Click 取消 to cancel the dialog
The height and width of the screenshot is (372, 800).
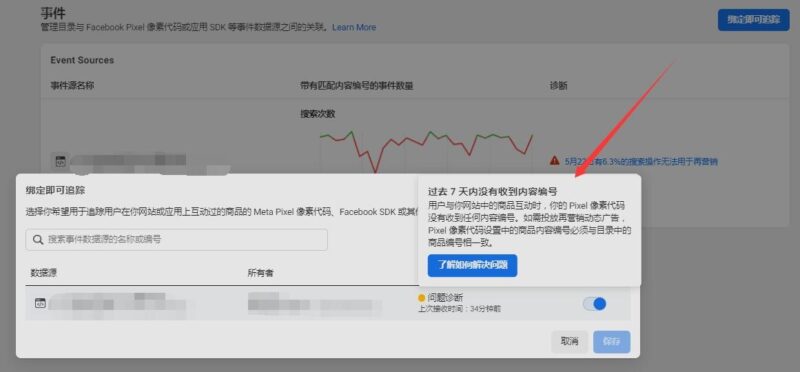(x=569, y=342)
